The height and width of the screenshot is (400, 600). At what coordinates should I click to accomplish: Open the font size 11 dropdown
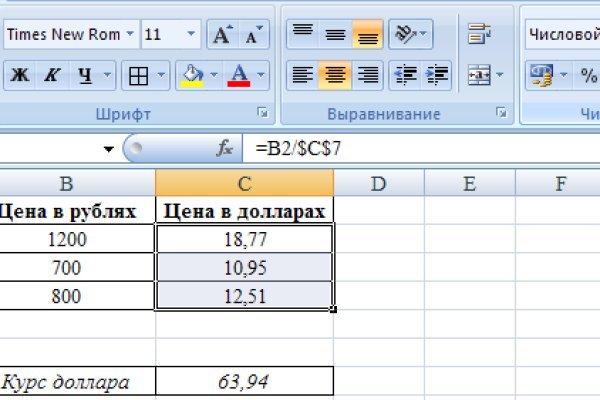click(x=192, y=35)
